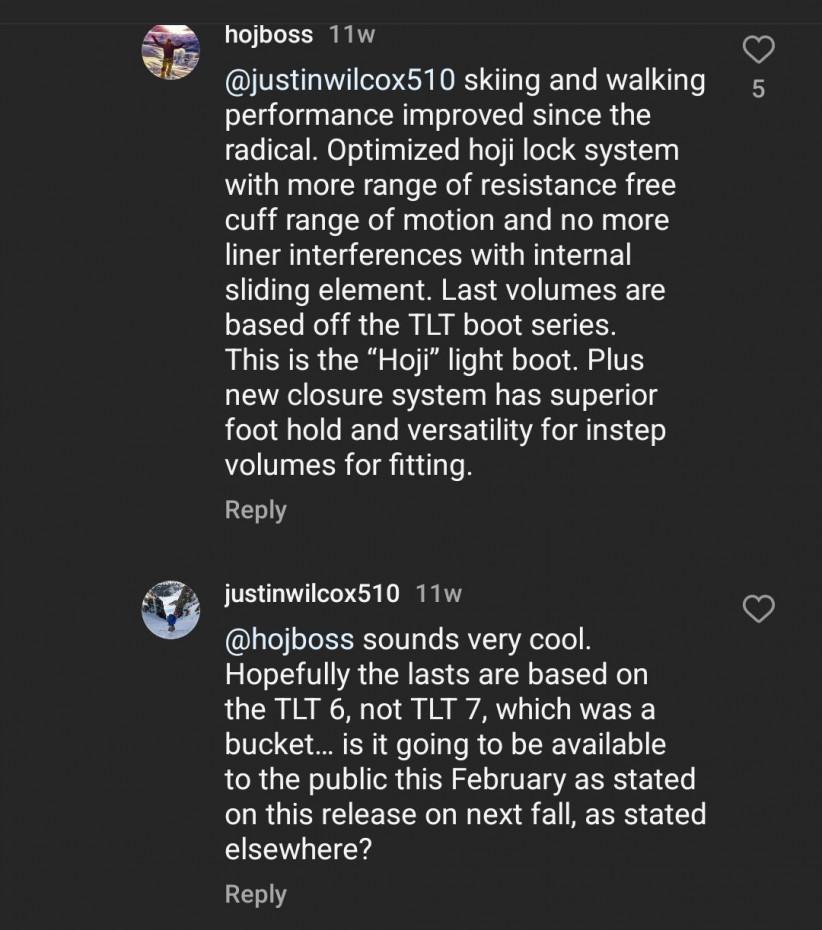
Task: Like the hojboss comment with heart icon
Action: (759, 49)
